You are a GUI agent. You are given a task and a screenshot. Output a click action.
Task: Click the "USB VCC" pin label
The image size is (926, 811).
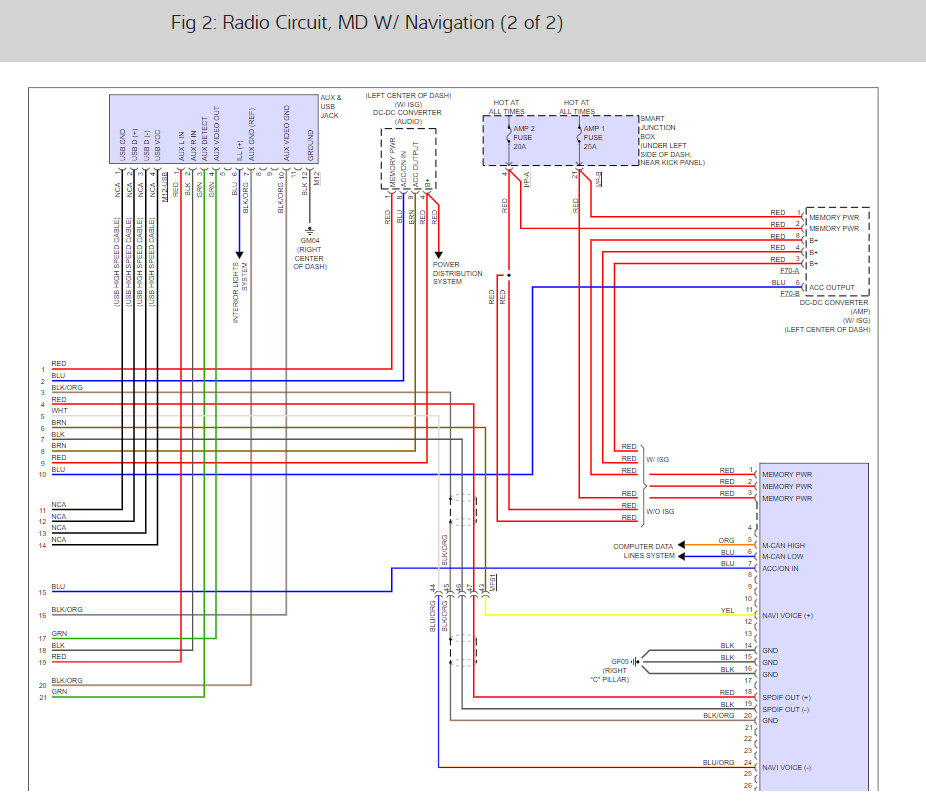158,145
